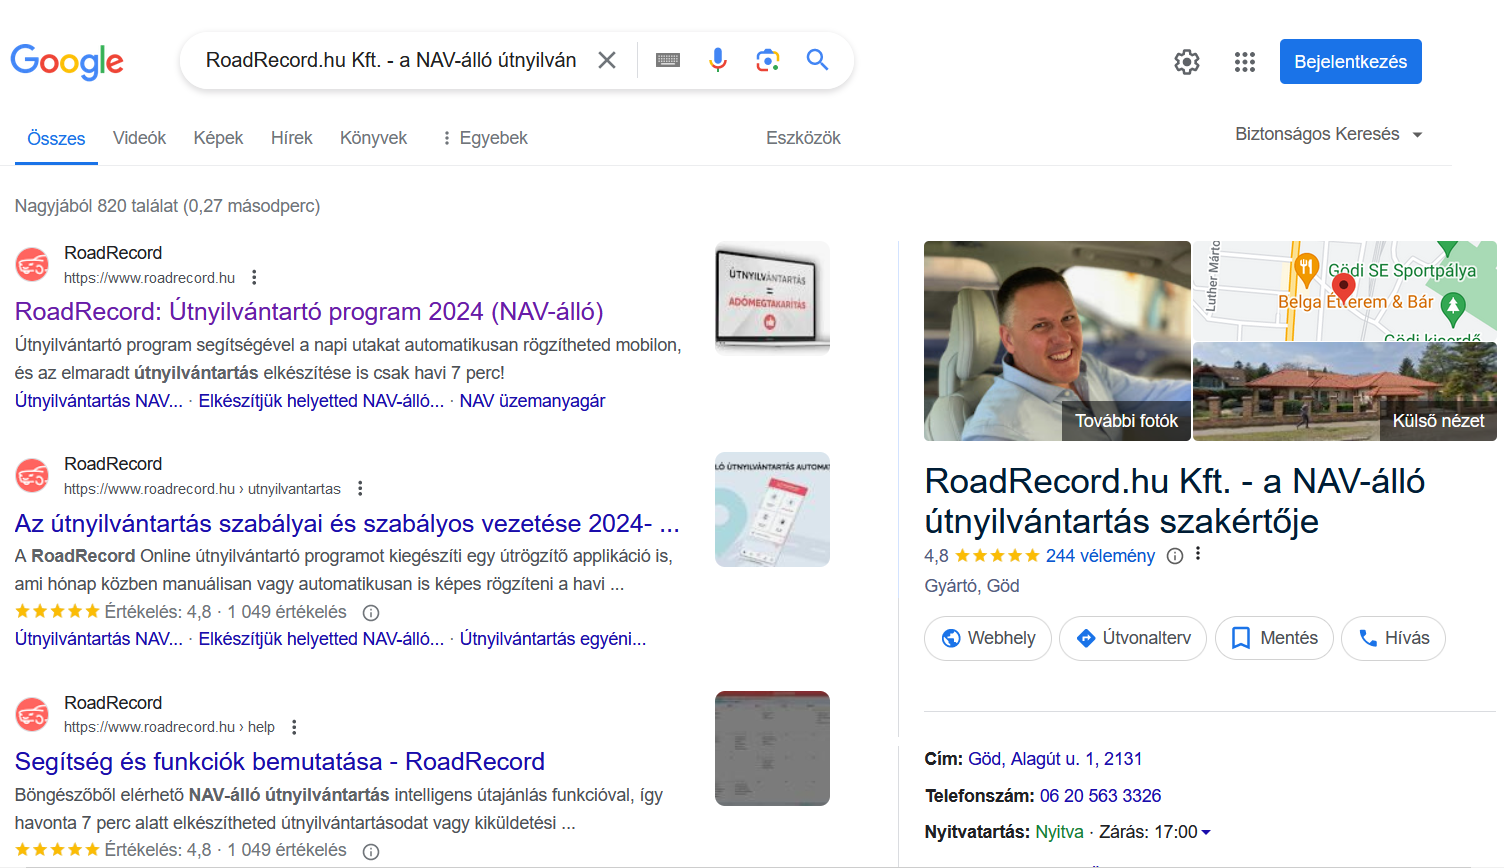Open the Külső nézet street view image

[1345, 391]
